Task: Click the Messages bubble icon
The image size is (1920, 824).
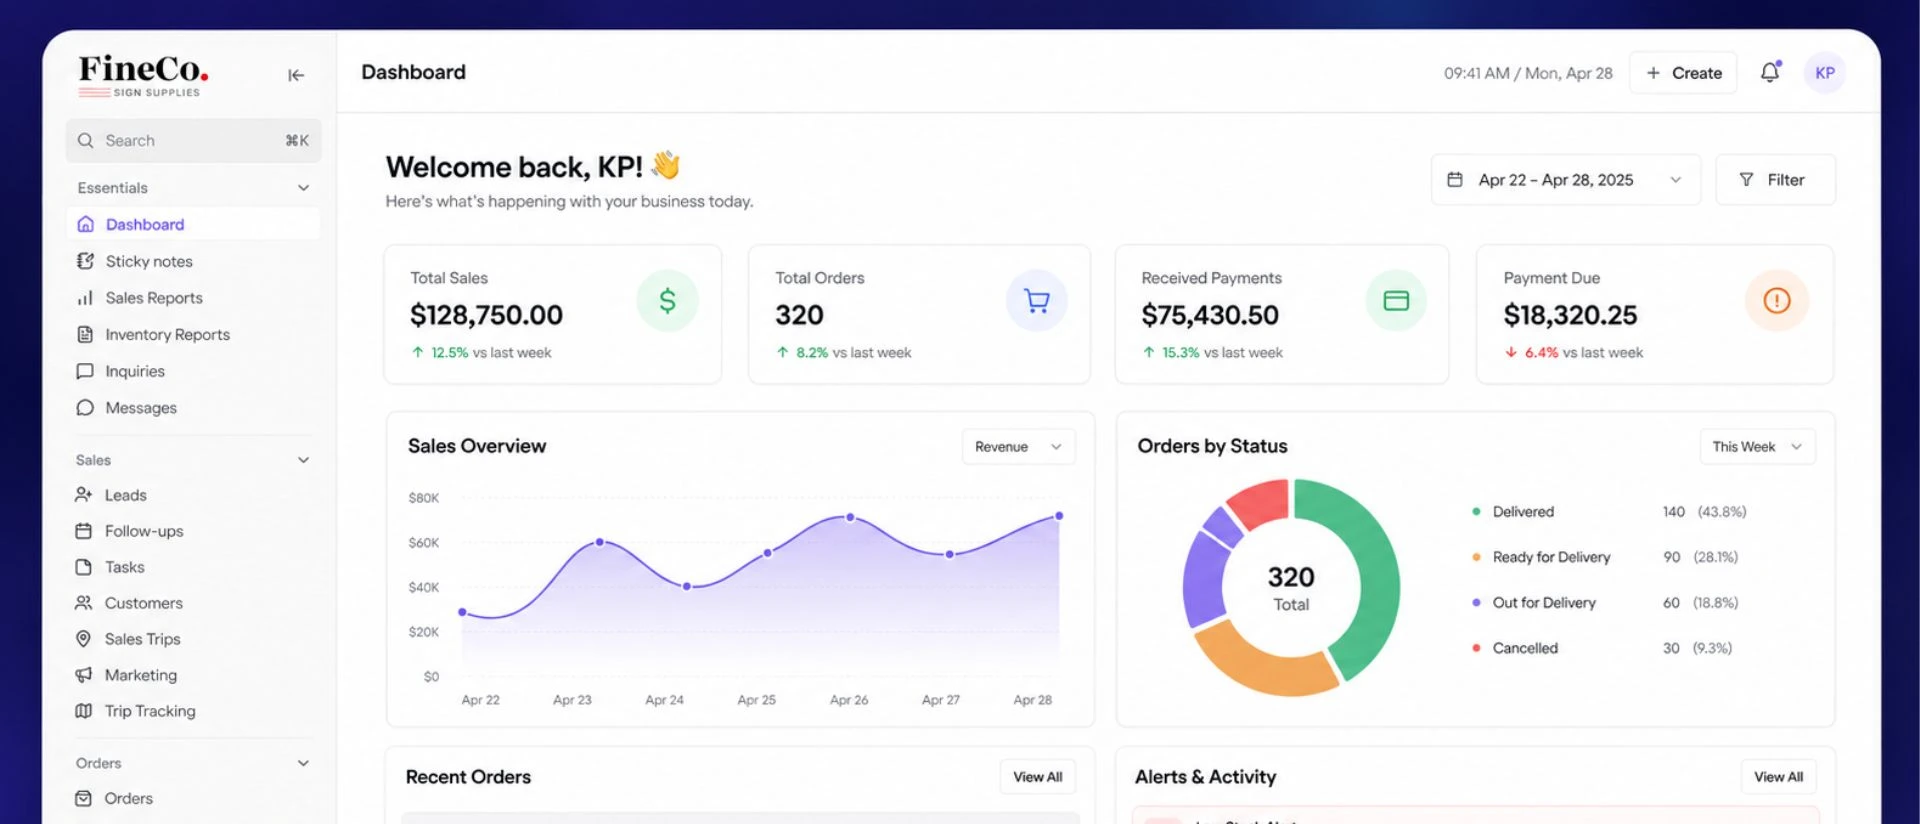Action: [x=85, y=408]
